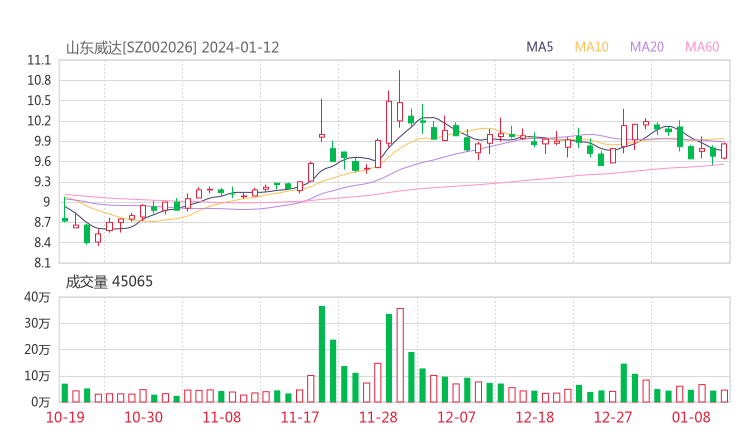
Task: Hide the MA20 line via its legend
Action: [647, 47]
